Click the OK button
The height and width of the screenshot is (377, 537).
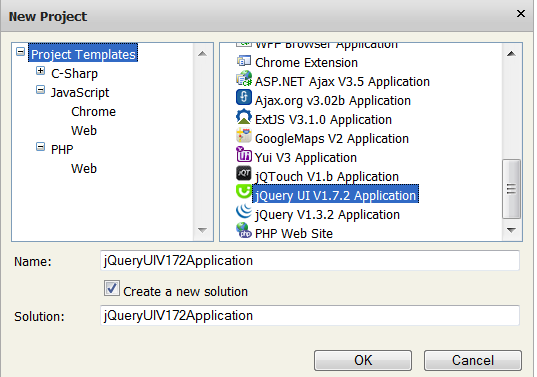click(x=363, y=360)
